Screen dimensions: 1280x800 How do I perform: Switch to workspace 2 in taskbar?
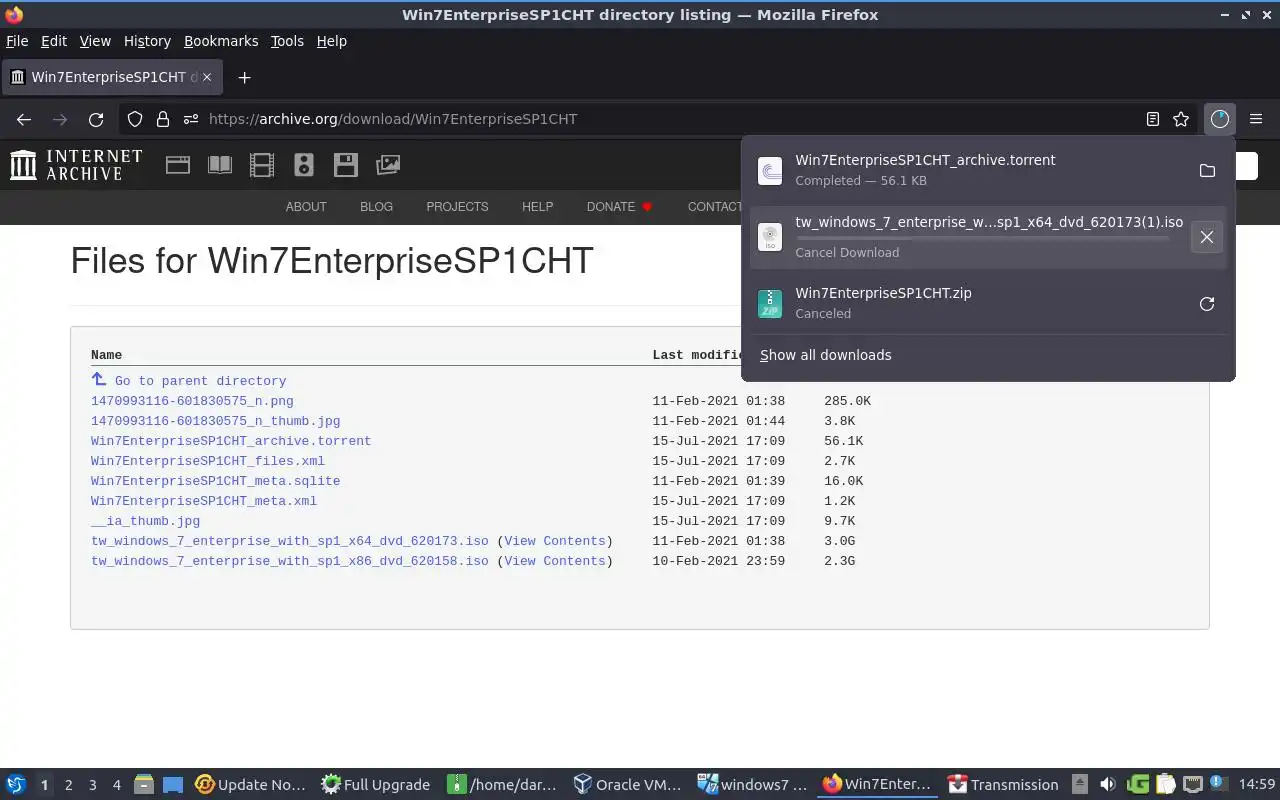tap(68, 785)
